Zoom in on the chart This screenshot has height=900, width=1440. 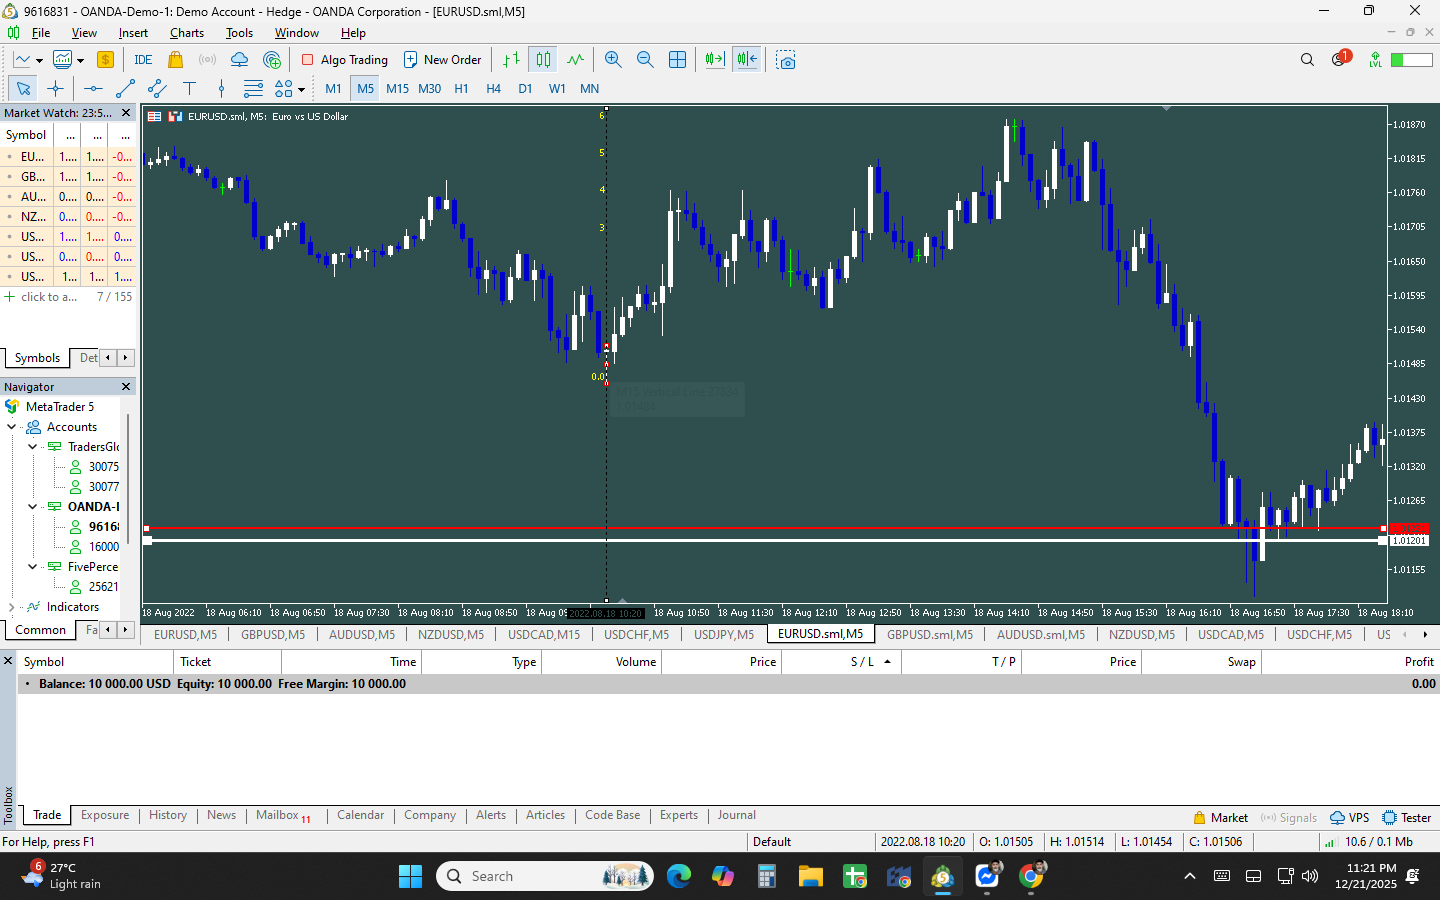tap(613, 60)
